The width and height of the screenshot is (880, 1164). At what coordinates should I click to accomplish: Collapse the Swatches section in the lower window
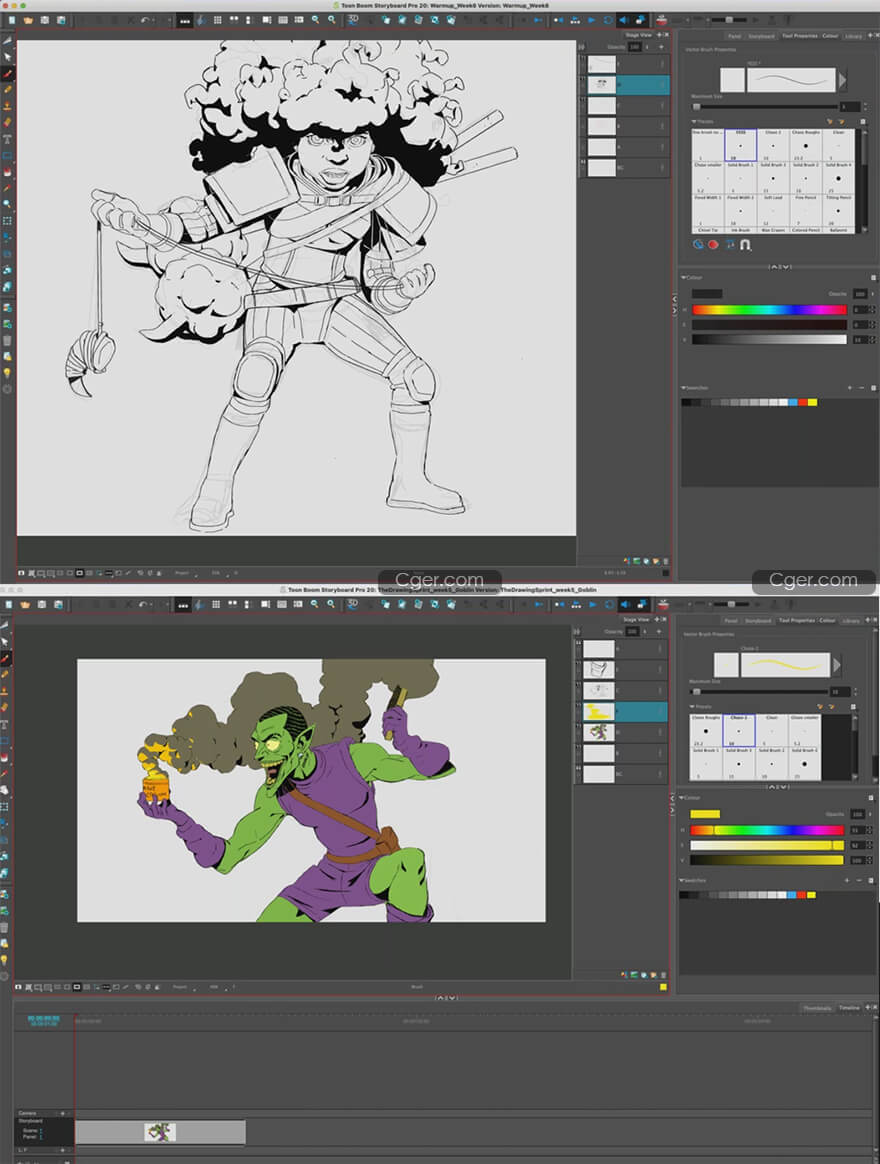683,880
